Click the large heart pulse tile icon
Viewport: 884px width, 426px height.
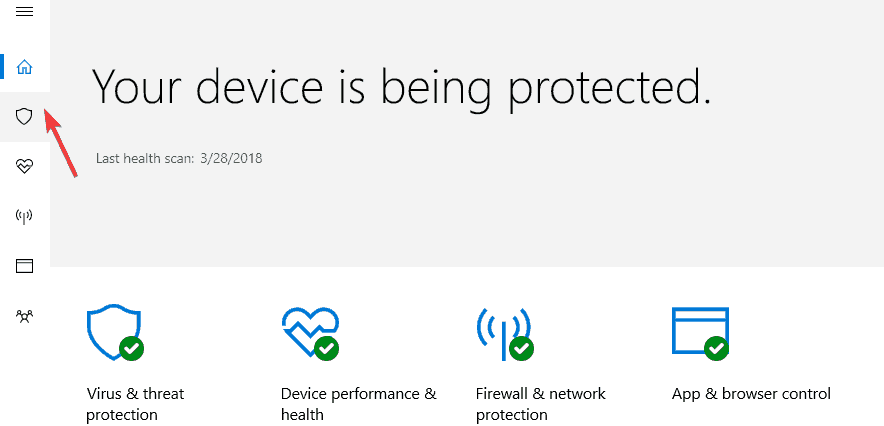(310, 332)
